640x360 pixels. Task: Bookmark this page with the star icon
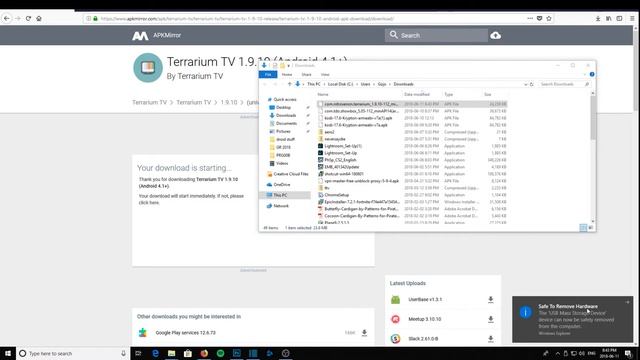coord(549,18)
